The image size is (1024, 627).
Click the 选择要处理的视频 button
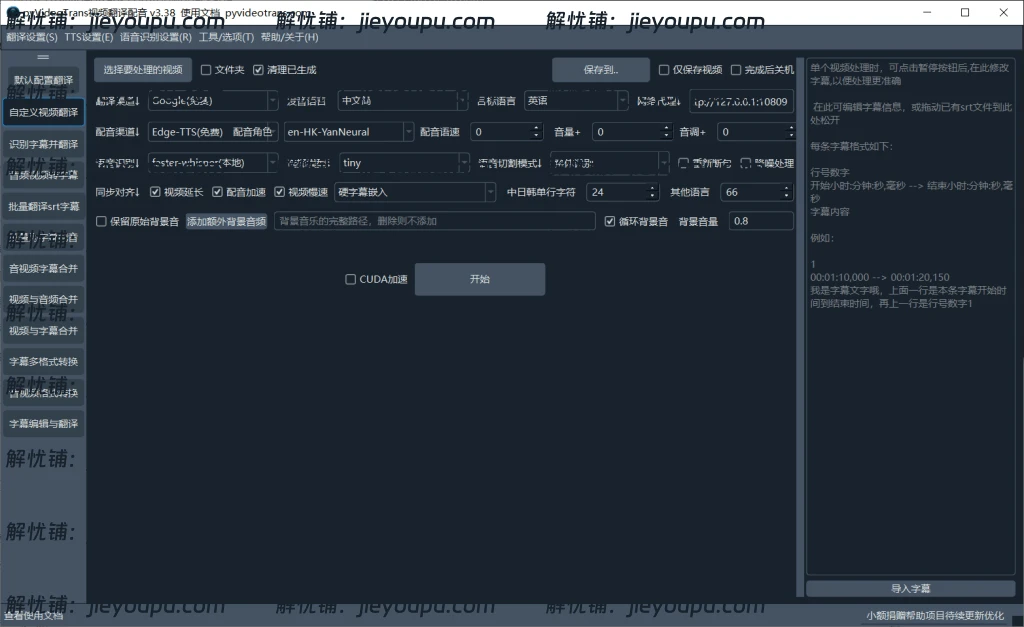[x=143, y=70]
